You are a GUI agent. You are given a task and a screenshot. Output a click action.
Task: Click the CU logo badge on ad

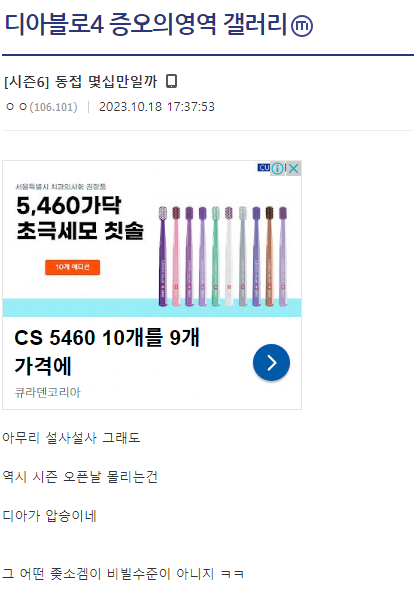[264, 168]
